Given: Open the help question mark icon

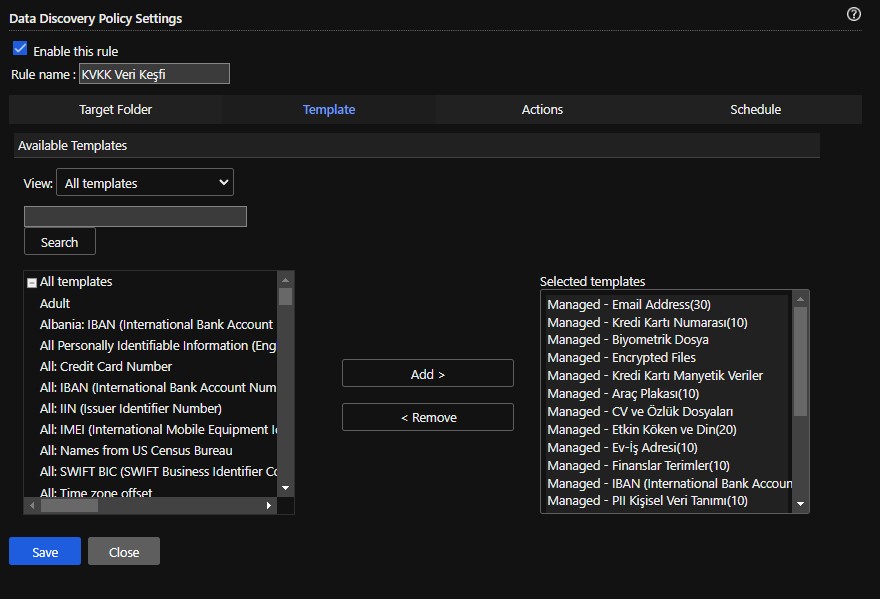Looking at the screenshot, I should [853, 14].
